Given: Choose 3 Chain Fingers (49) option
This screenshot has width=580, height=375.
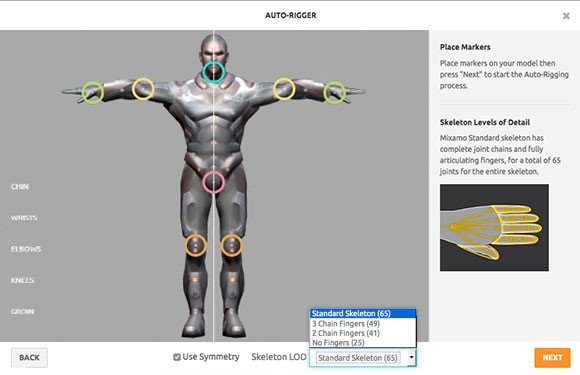Looking at the screenshot, I should click(x=363, y=324).
